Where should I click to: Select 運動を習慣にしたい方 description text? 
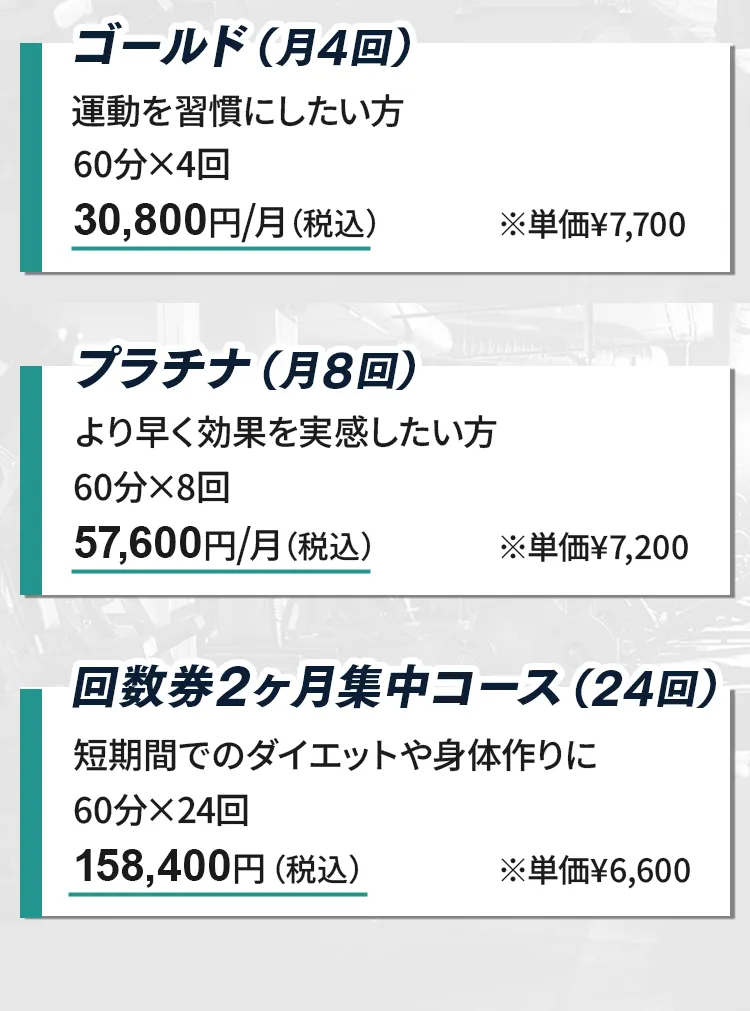pyautogui.click(x=238, y=112)
